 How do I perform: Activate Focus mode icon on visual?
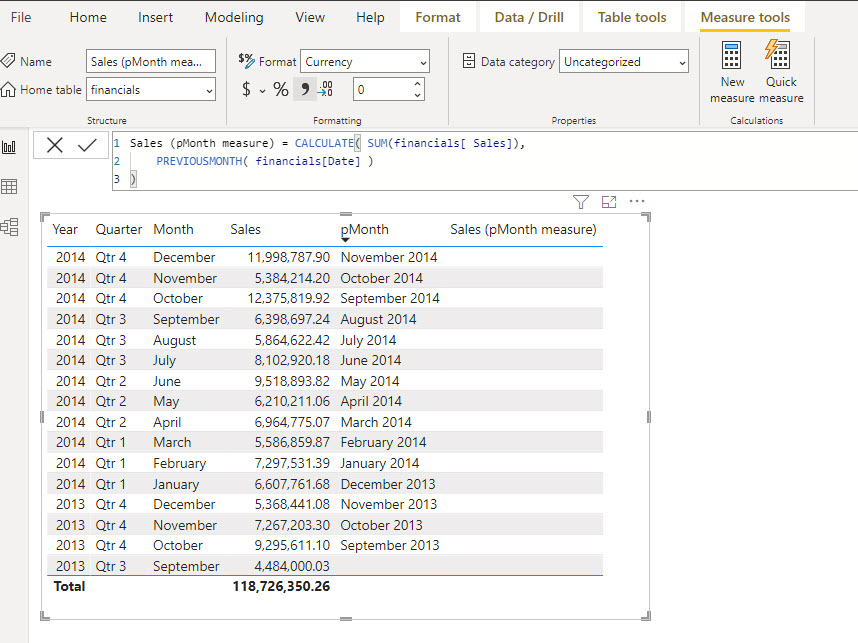[608, 202]
